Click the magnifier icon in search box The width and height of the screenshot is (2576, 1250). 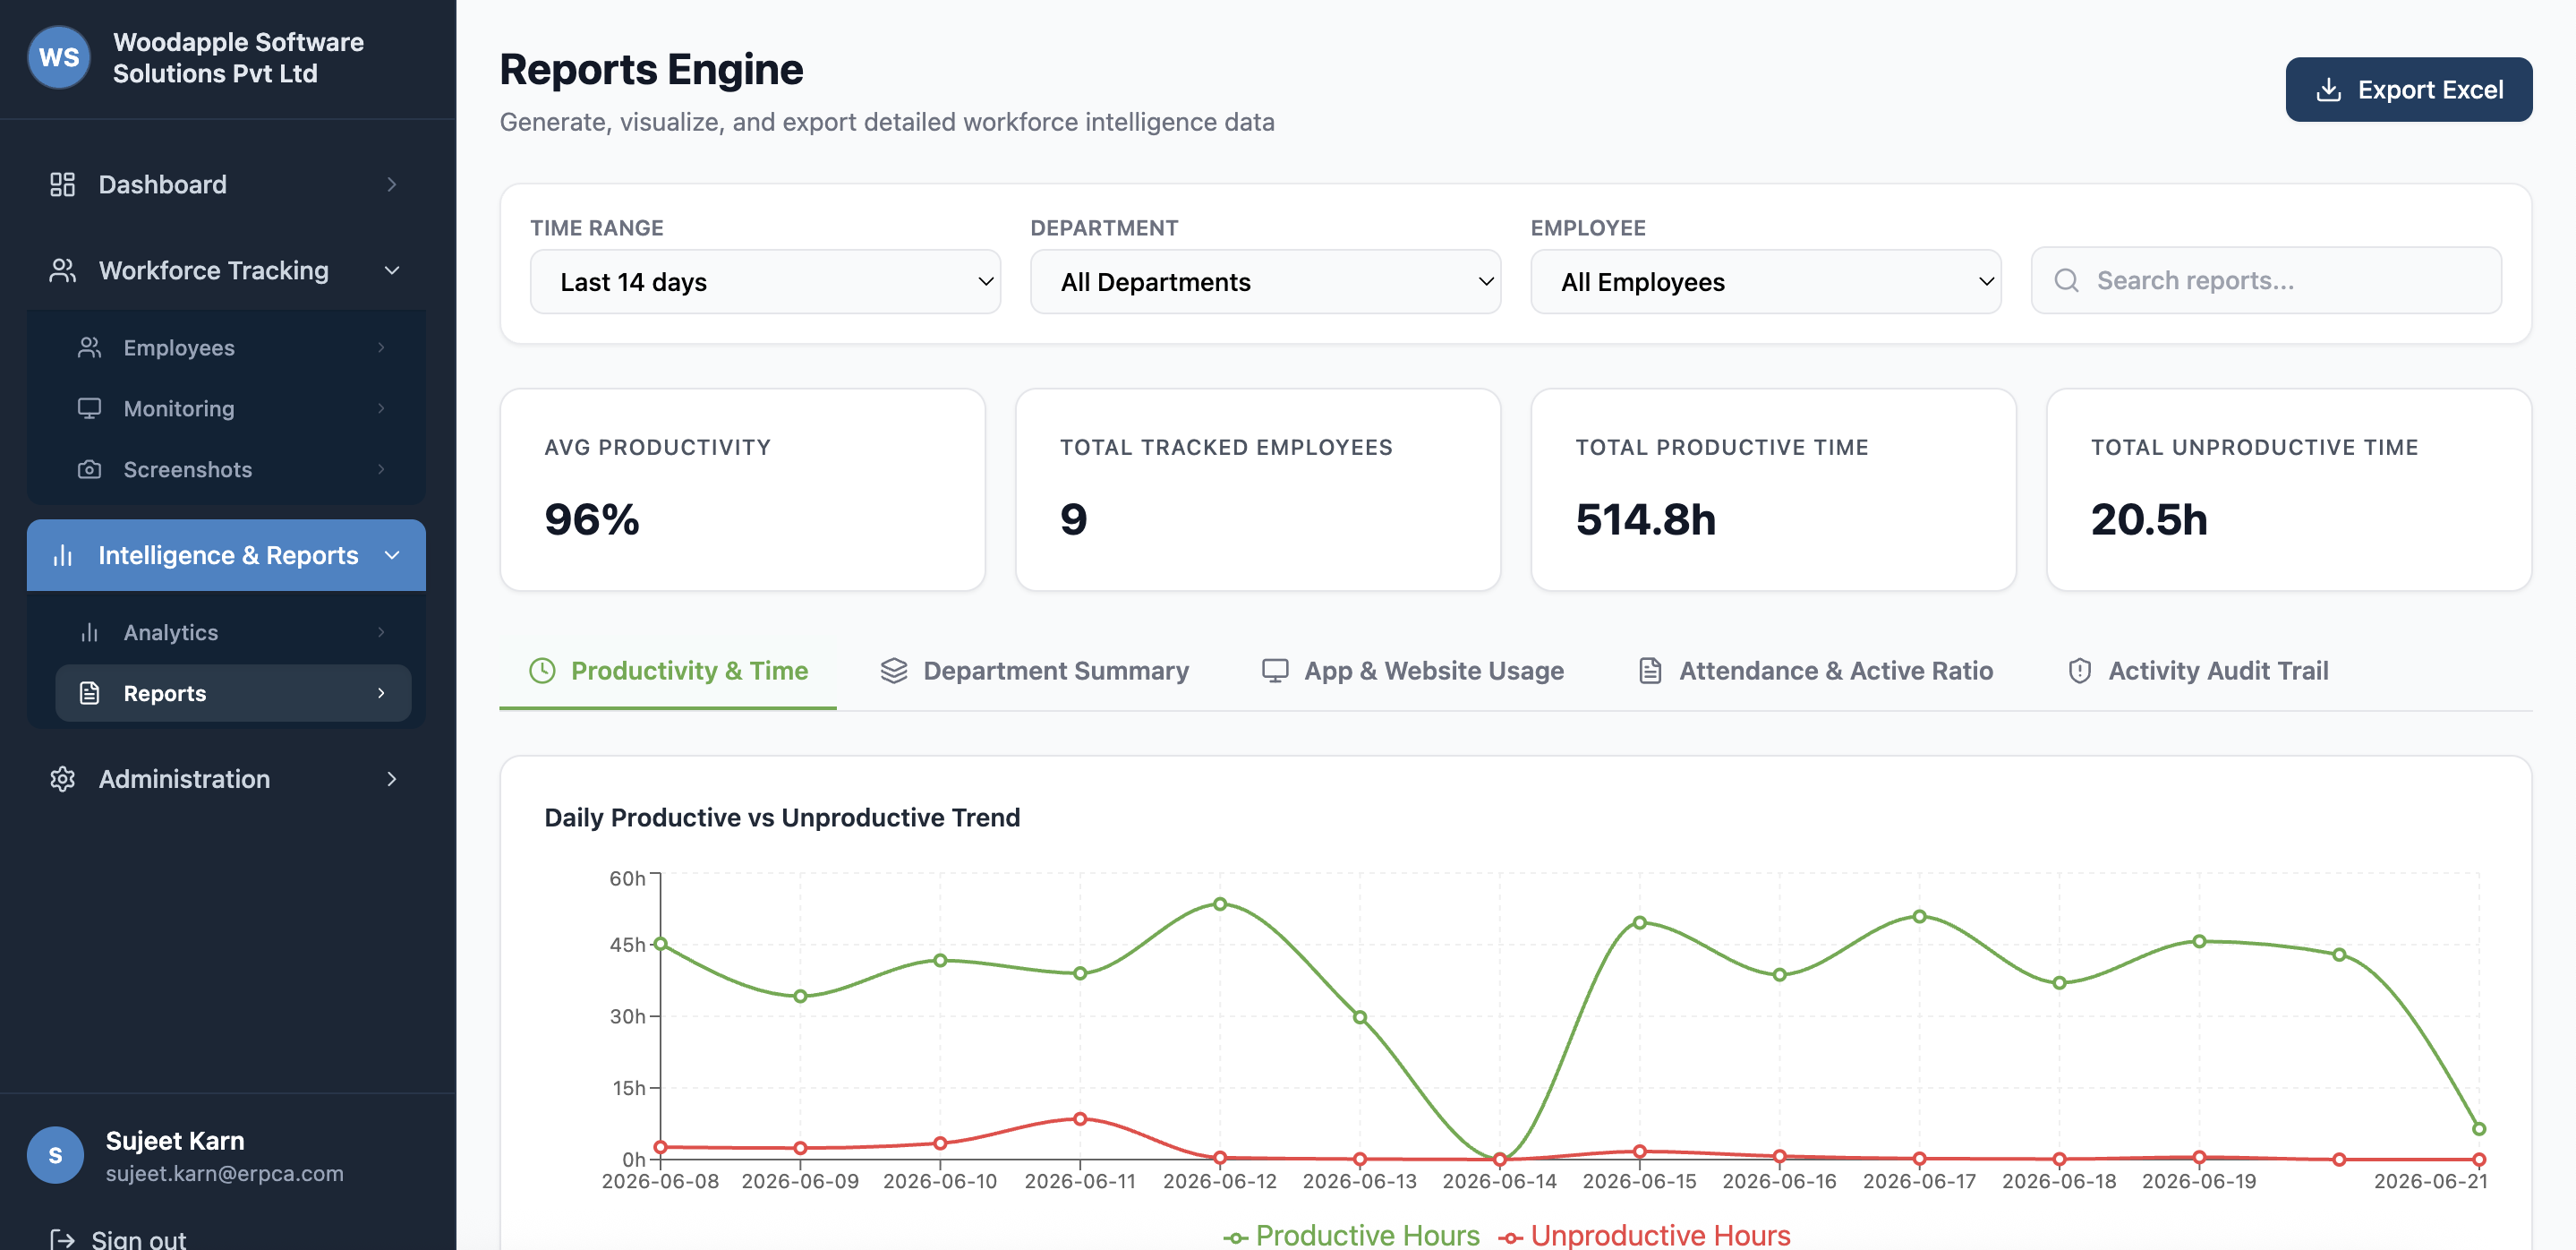pyautogui.click(x=2066, y=280)
